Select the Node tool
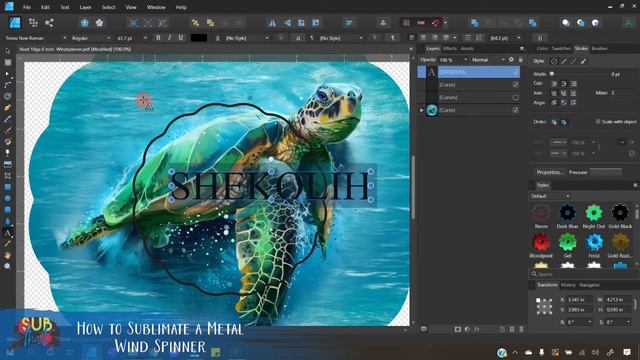This screenshot has height=360, width=640. point(7,74)
